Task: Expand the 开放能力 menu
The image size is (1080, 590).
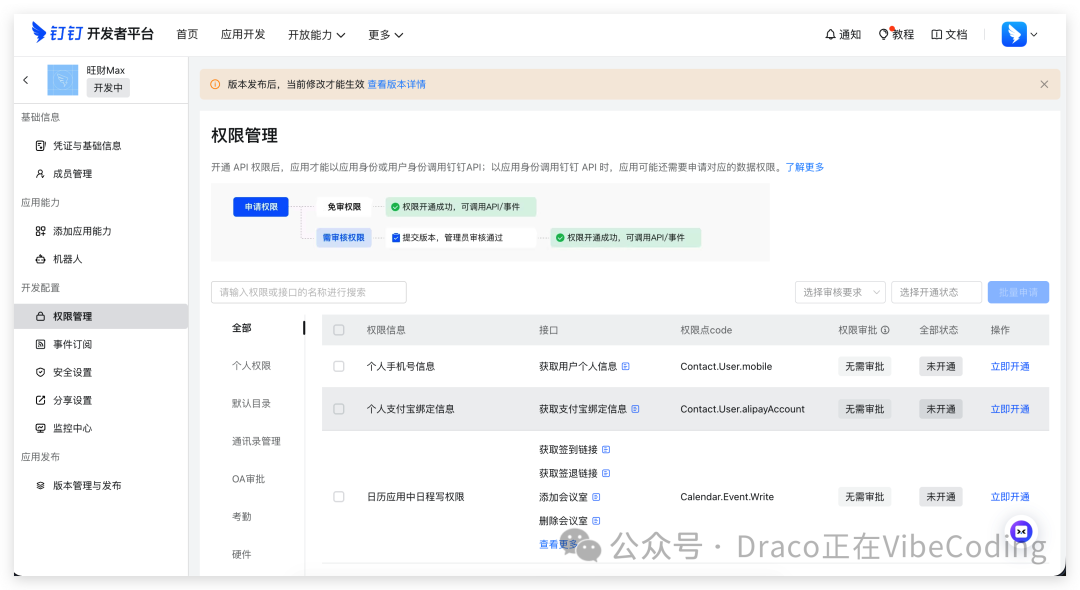Action: pos(316,33)
